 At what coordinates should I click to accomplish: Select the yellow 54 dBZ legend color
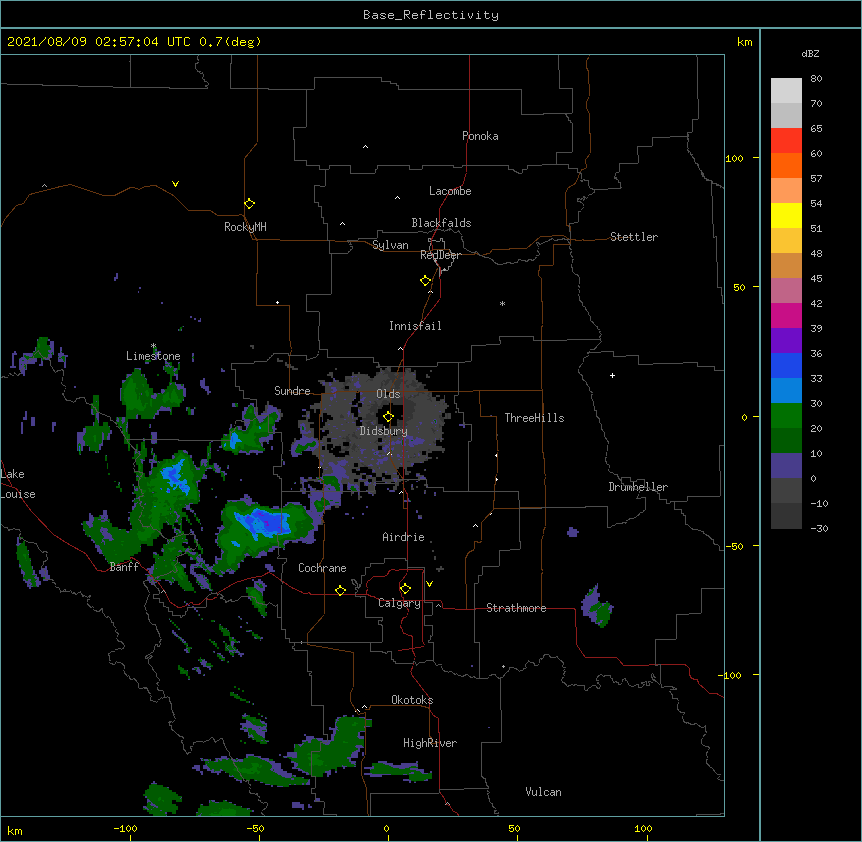[786, 215]
